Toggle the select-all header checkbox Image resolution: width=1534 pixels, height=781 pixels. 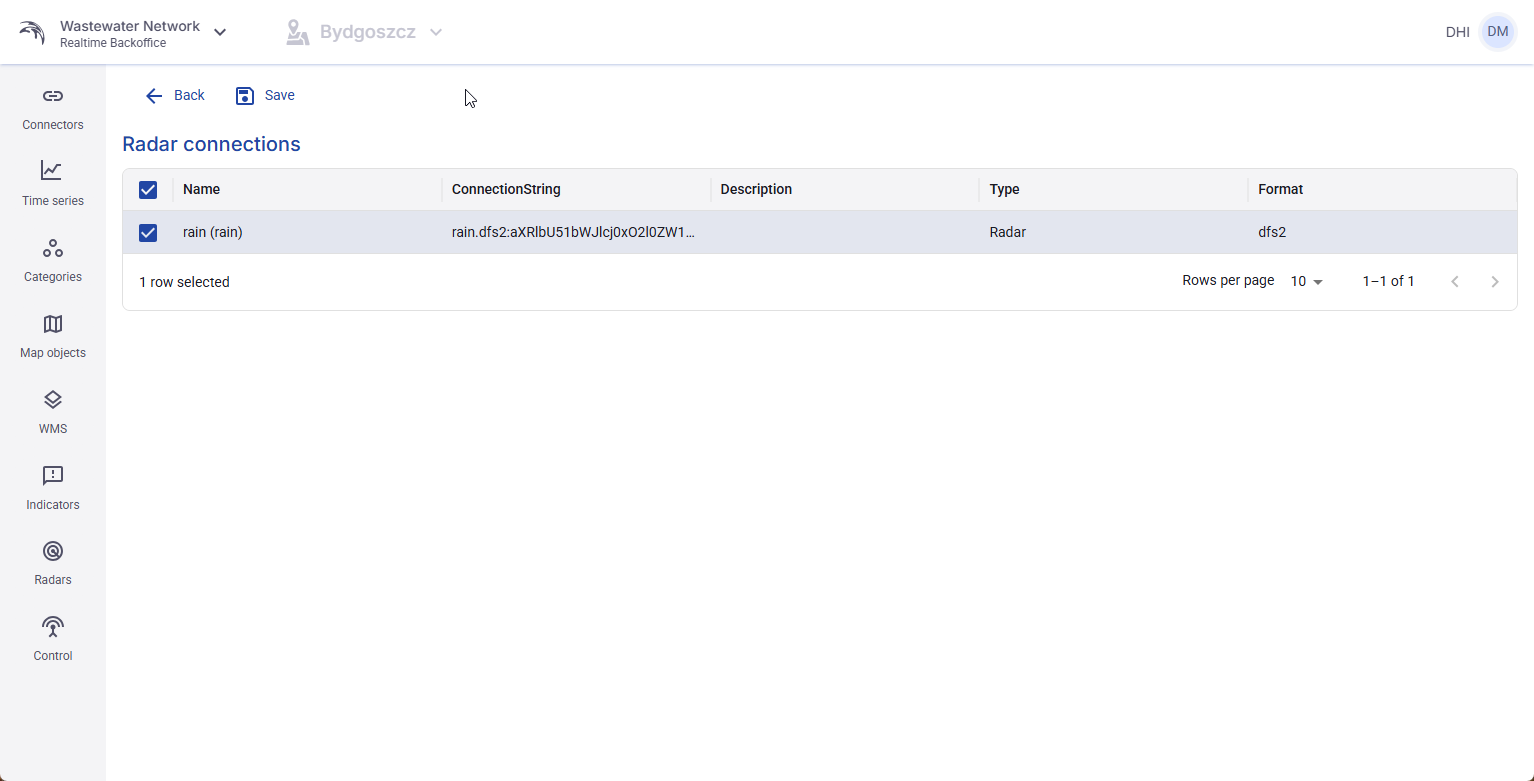pos(148,190)
